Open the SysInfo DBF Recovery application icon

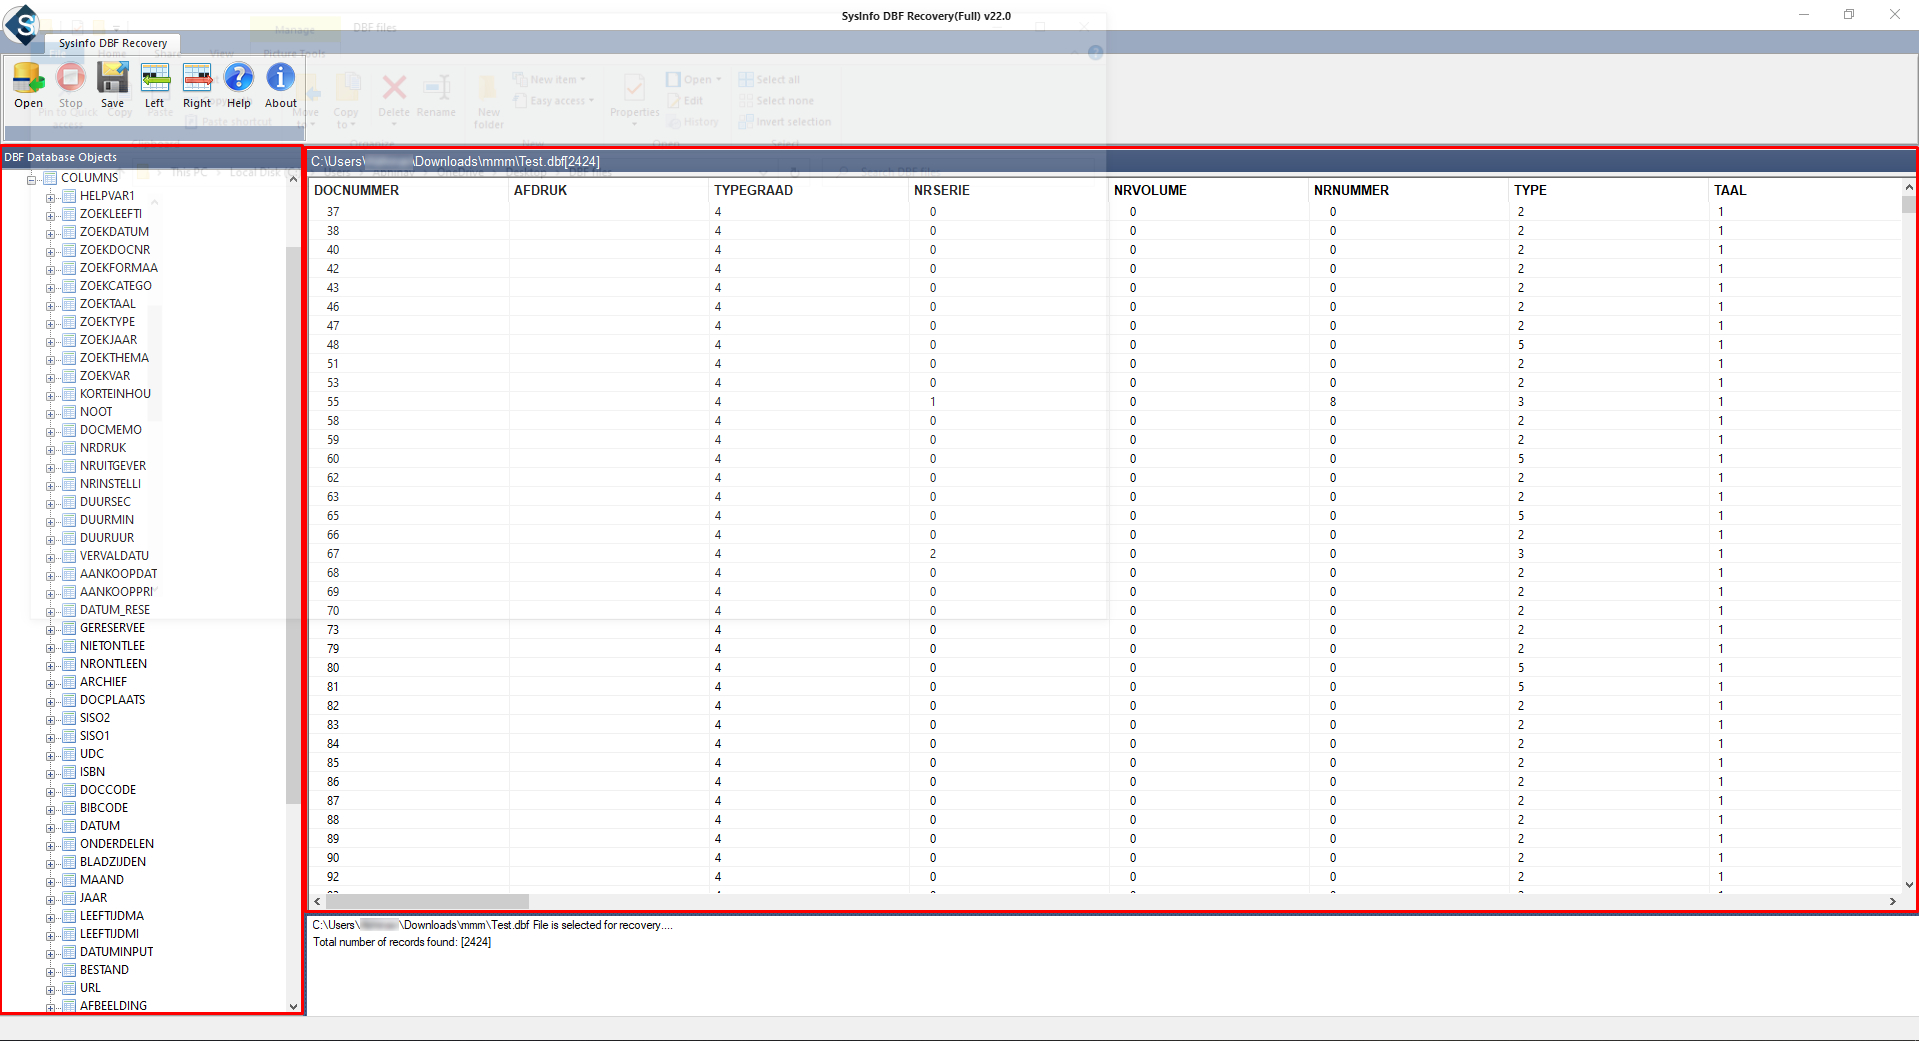coord(22,27)
